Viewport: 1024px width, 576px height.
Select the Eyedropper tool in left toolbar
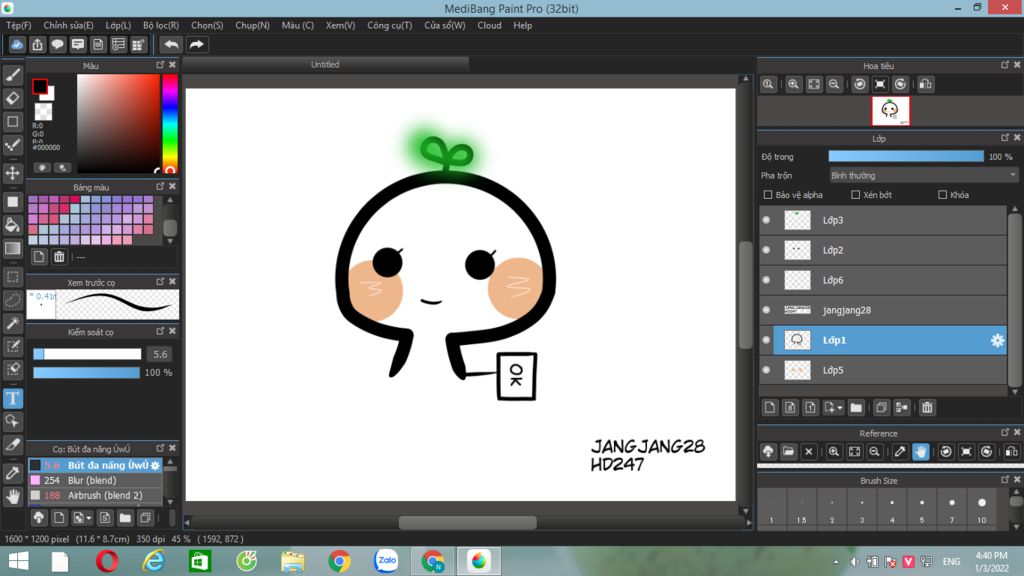pos(12,473)
